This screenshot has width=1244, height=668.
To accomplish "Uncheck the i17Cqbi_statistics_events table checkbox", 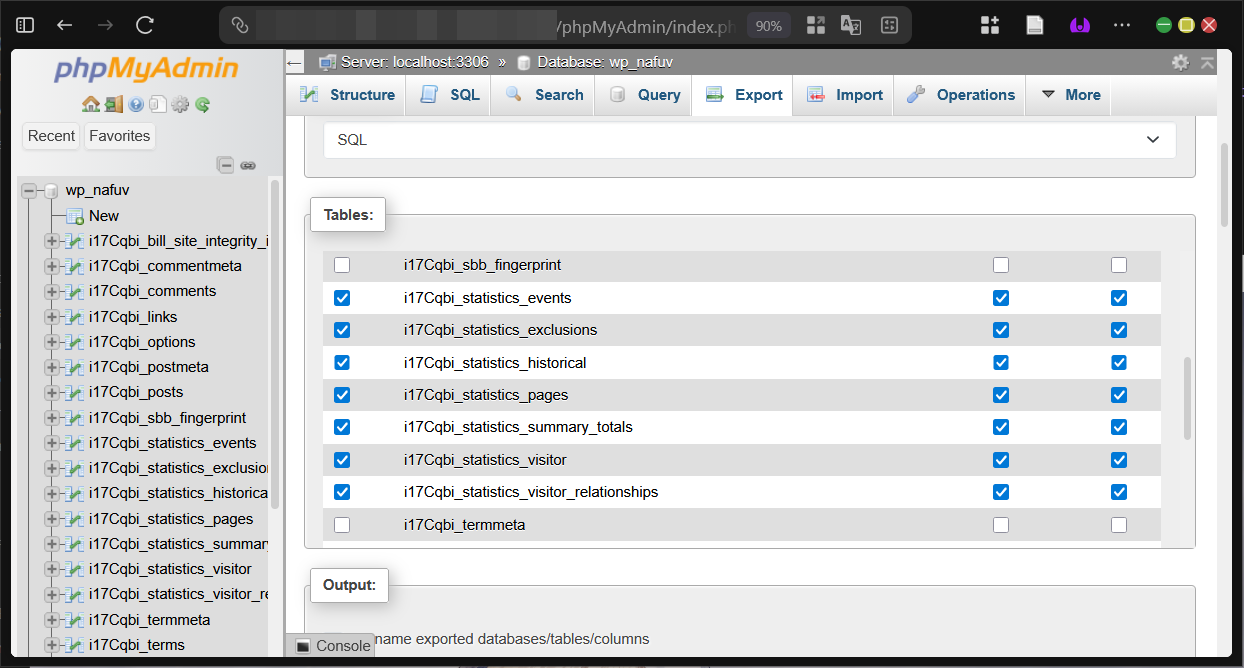I will [x=342, y=297].
